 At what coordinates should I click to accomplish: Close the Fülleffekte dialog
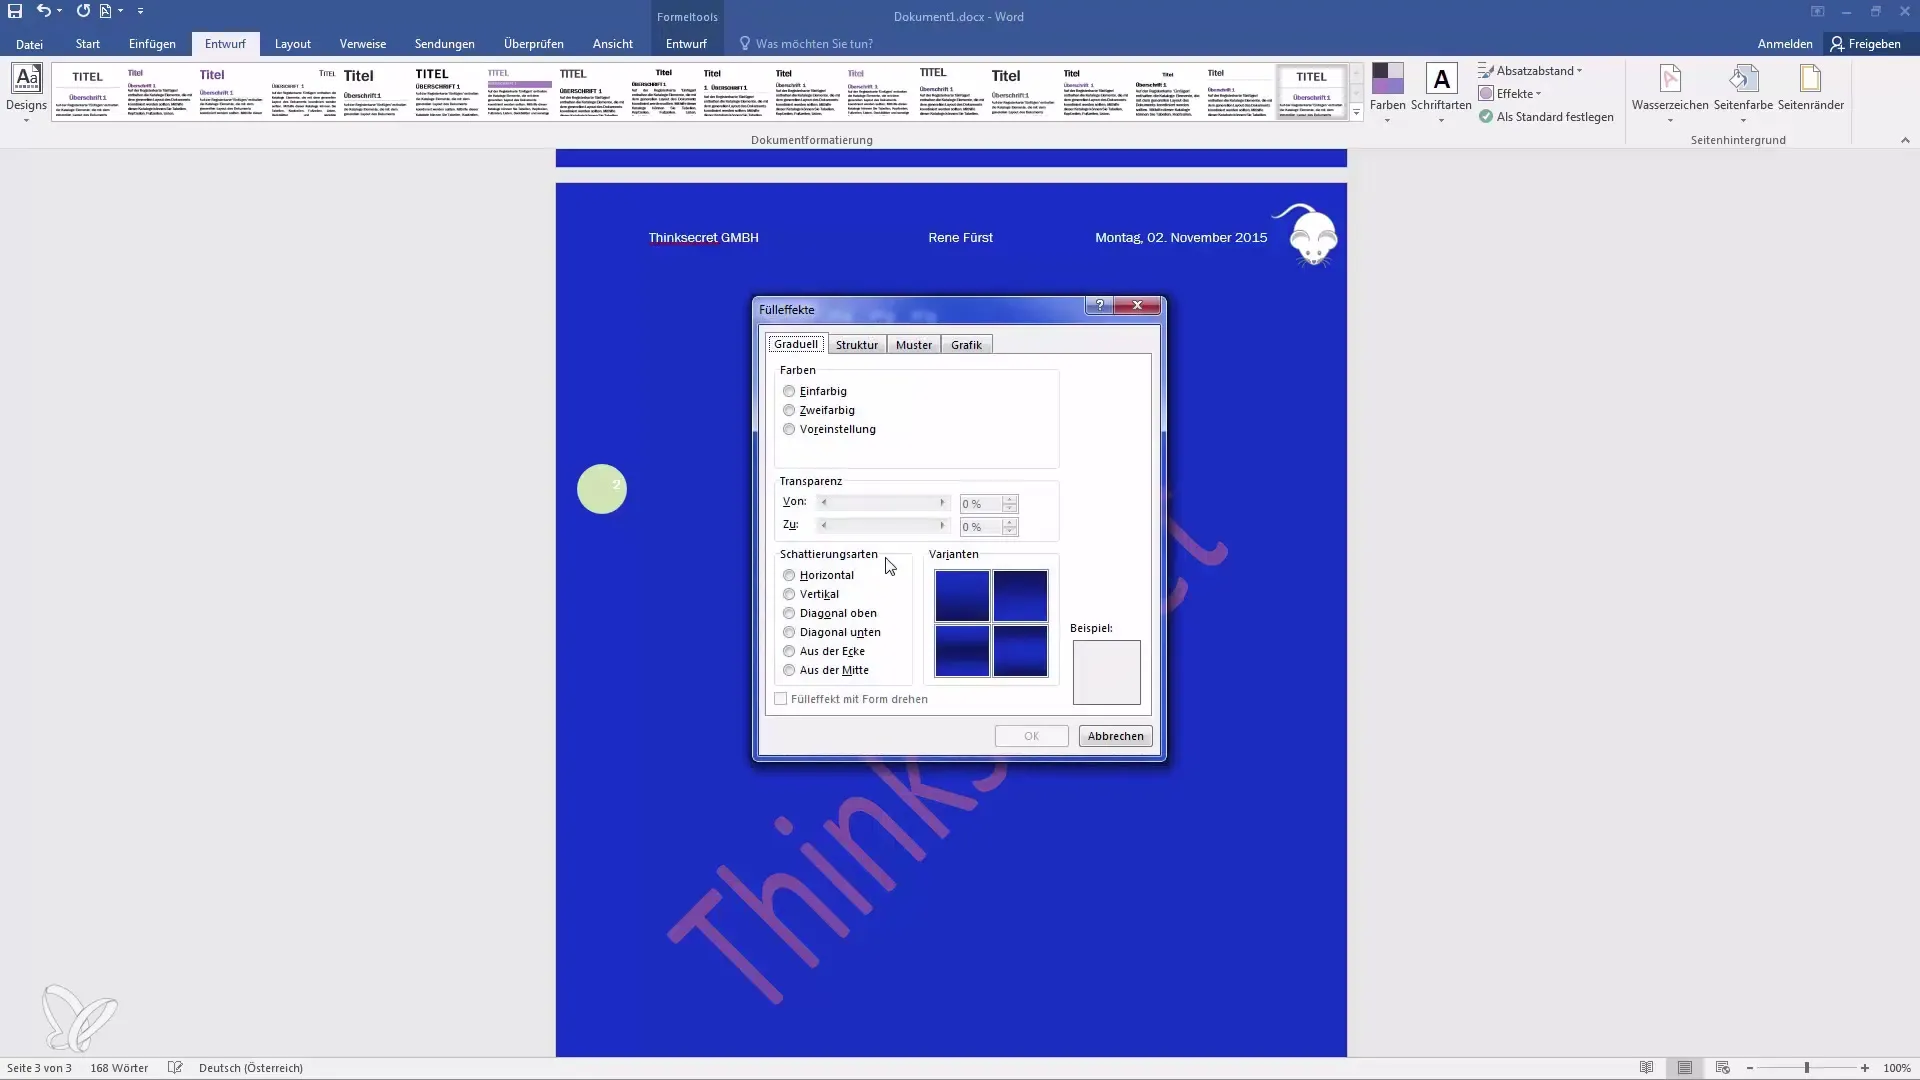(x=1137, y=305)
